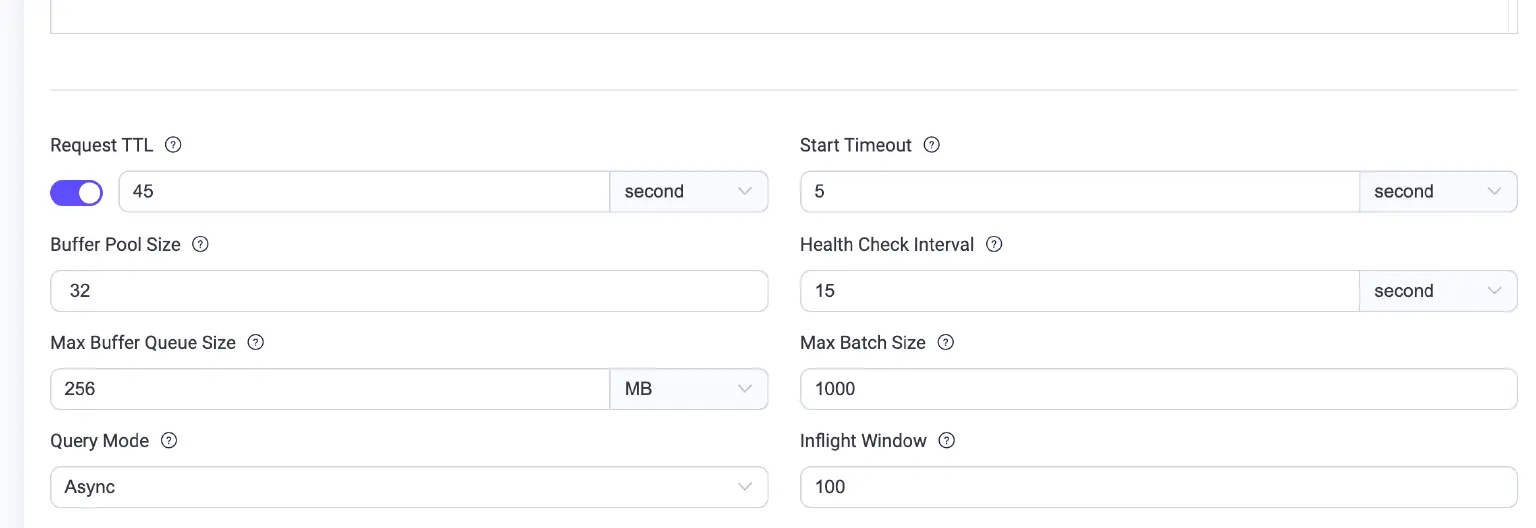Screen dimensions: 1536x528
Task: Focus the Buffer Pool Size input
Action: pos(408,291)
